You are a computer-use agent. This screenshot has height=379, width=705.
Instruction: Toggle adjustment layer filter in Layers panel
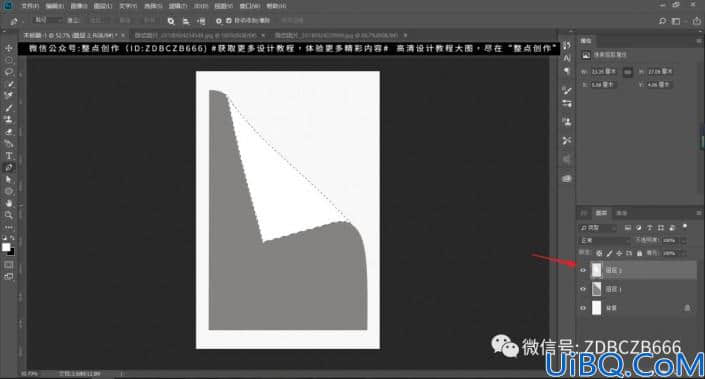tap(638, 227)
